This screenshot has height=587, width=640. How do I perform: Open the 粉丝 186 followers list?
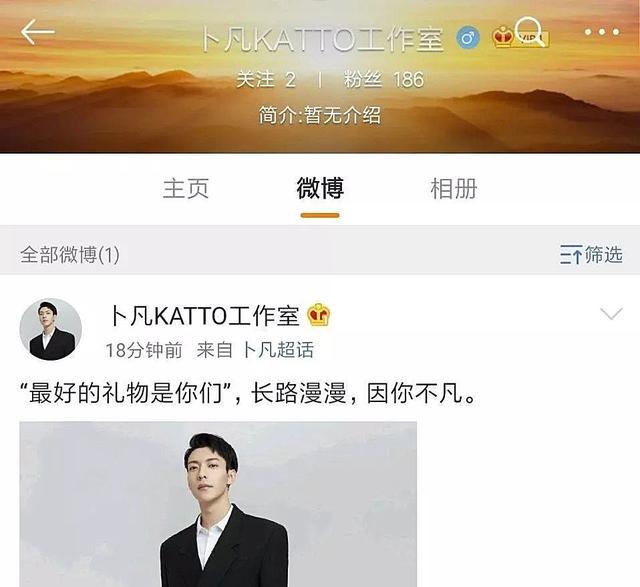(384, 79)
